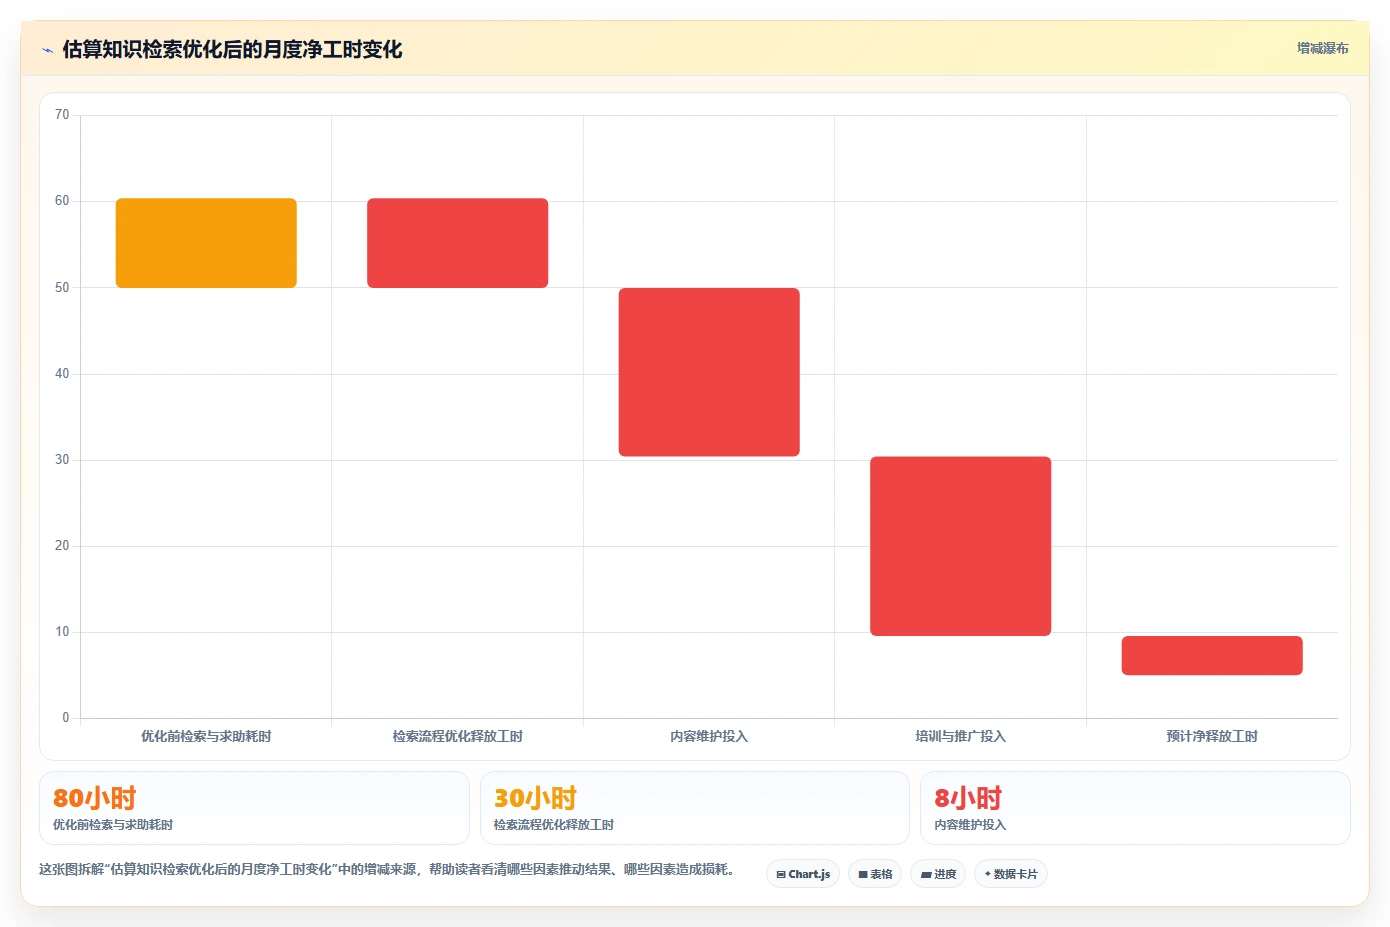Select the red 检索流程优化释放工时 bar

coord(457,243)
